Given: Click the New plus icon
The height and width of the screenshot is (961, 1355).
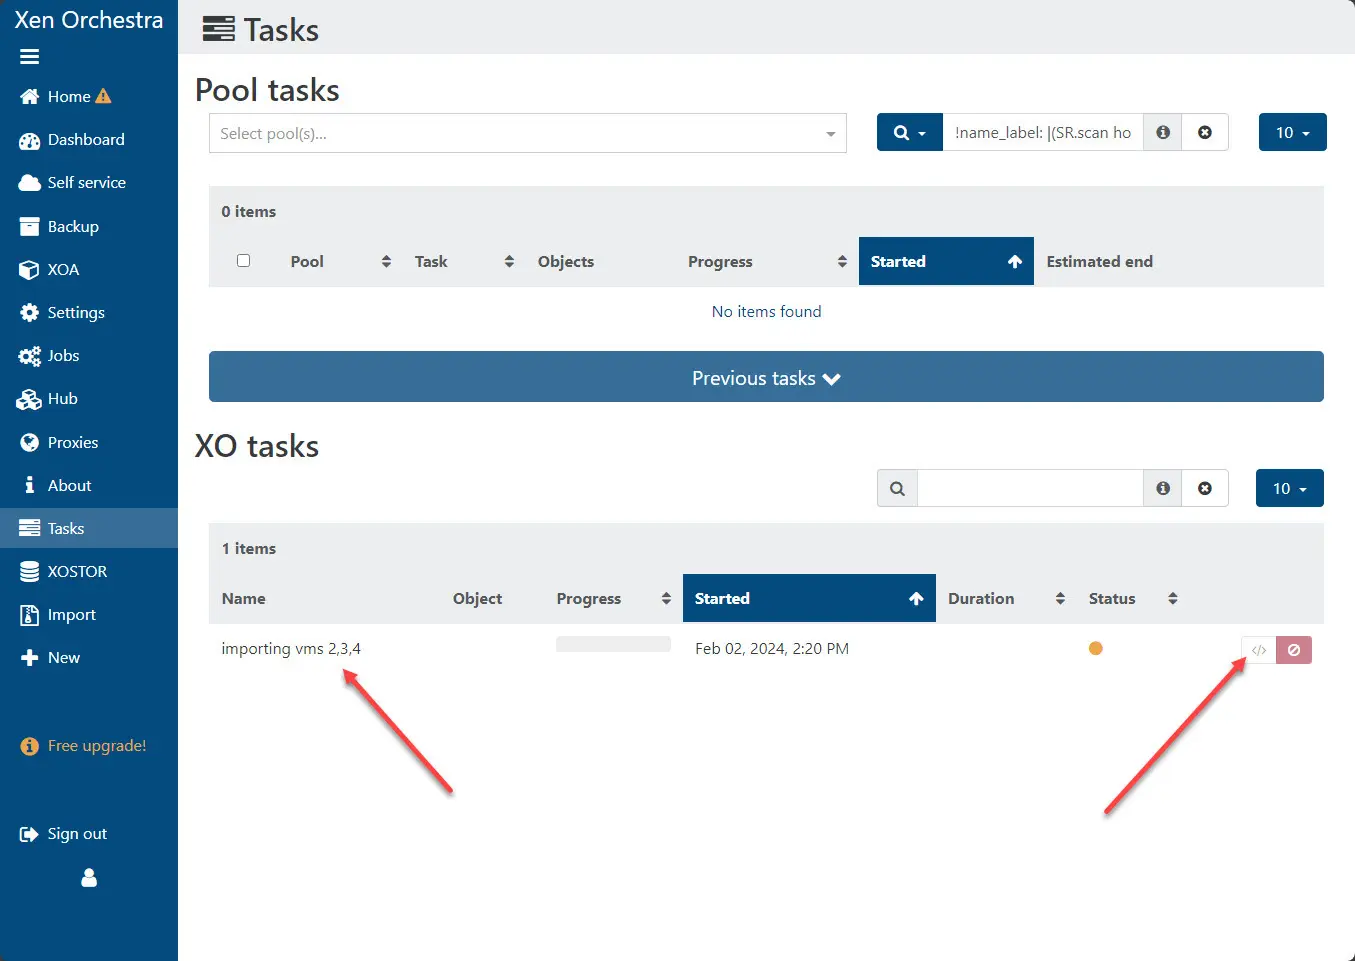Looking at the screenshot, I should (29, 658).
